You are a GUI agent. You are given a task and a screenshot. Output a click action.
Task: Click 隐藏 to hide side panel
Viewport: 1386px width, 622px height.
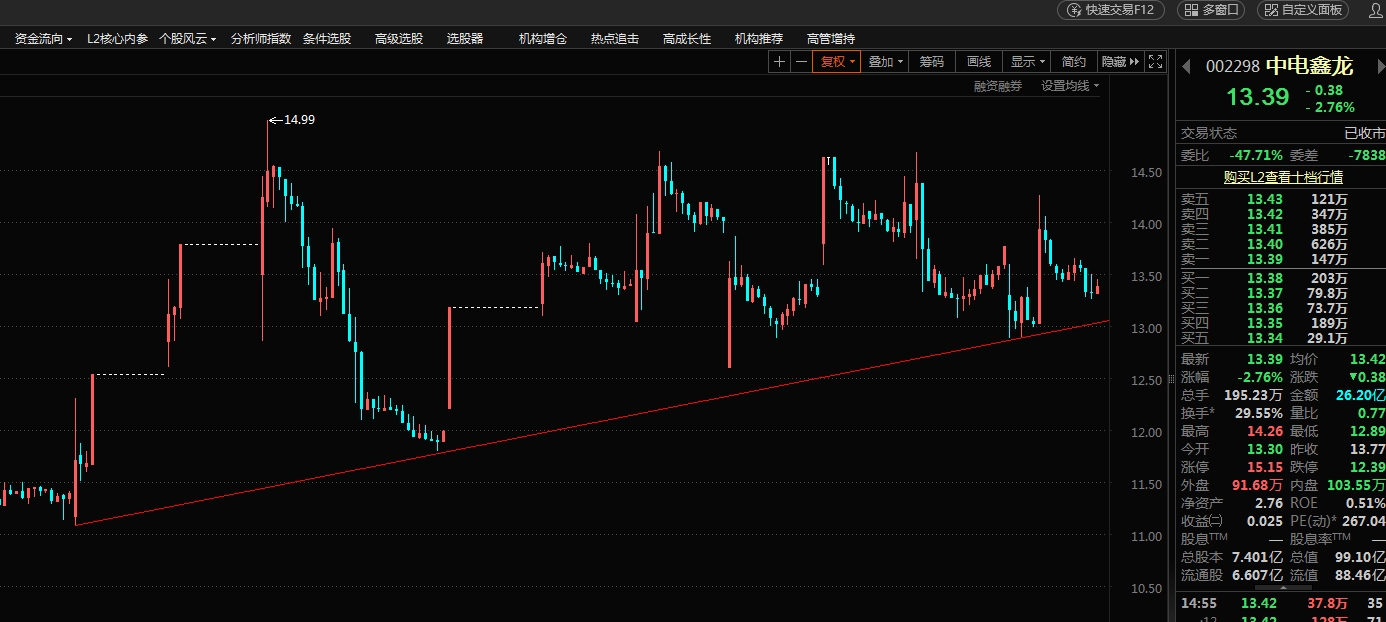tap(1120, 62)
